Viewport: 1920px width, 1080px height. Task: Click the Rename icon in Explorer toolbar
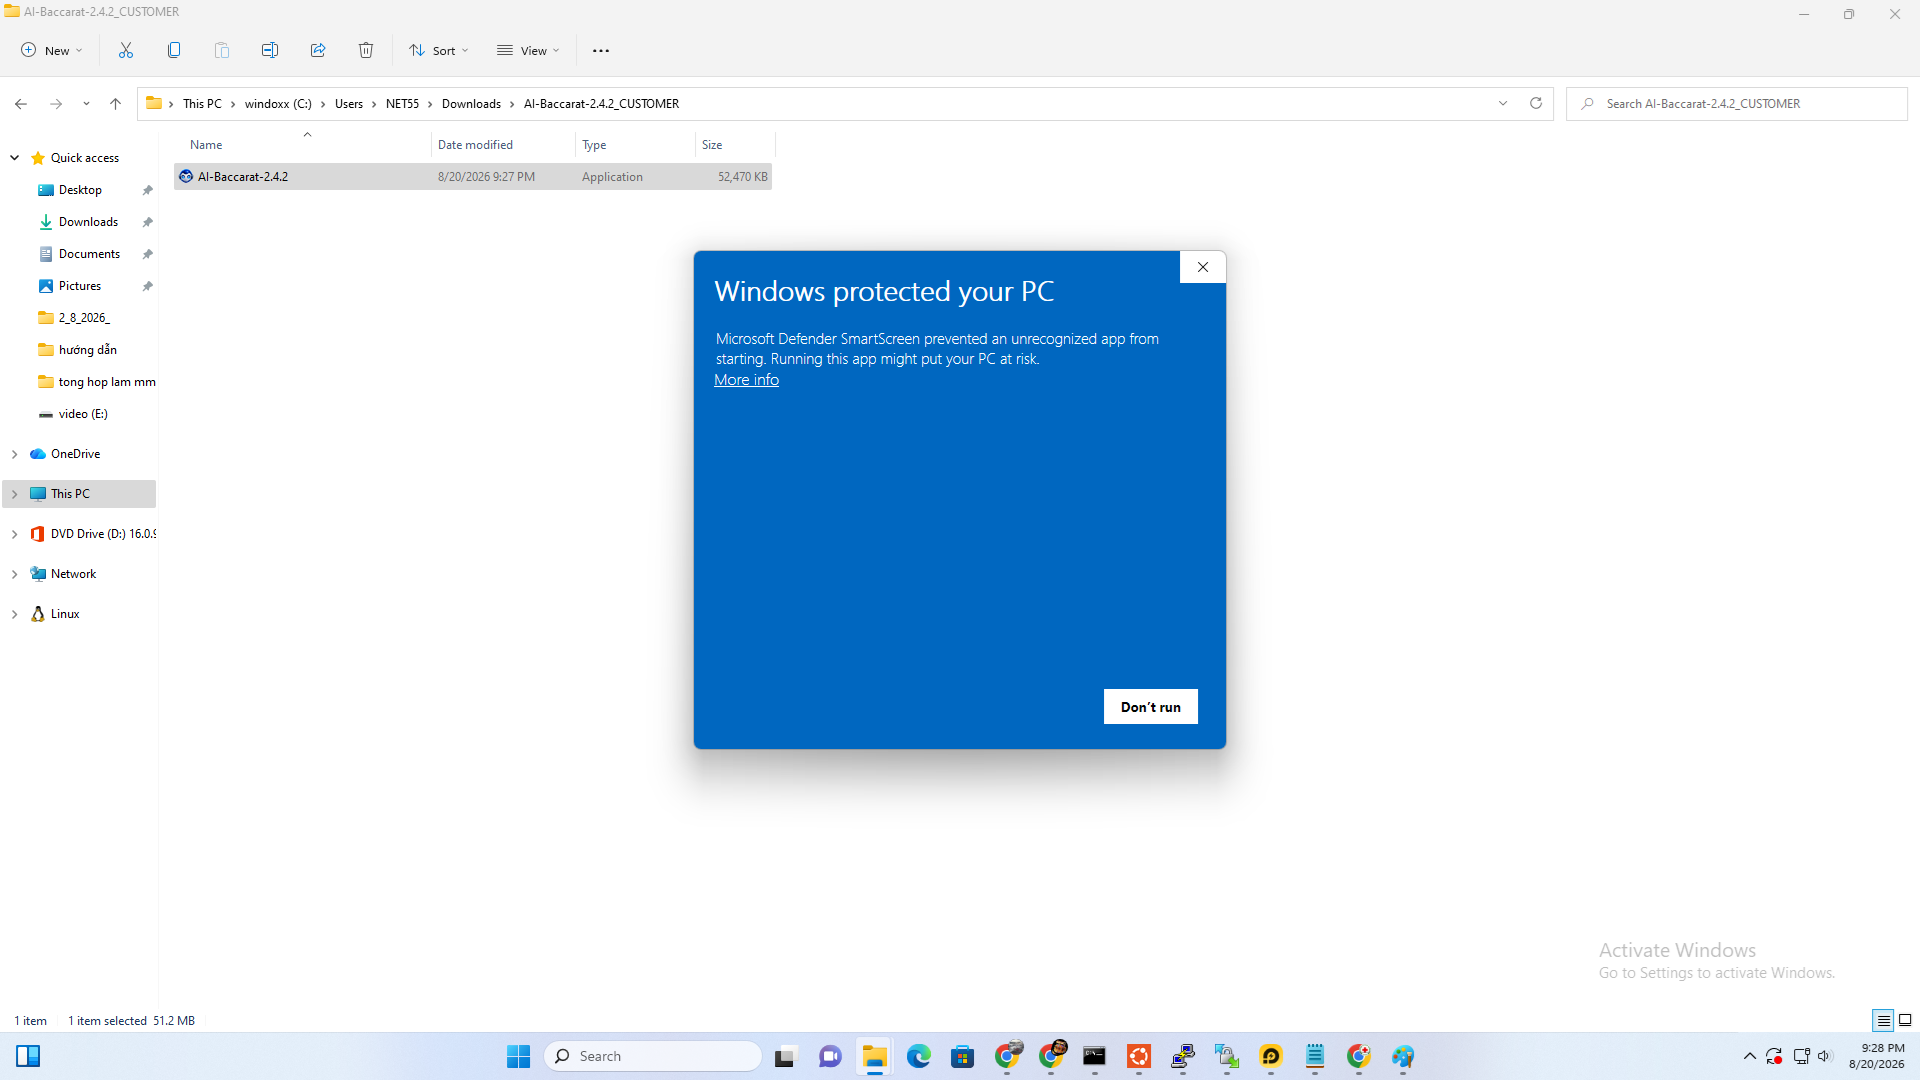(270, 50)
